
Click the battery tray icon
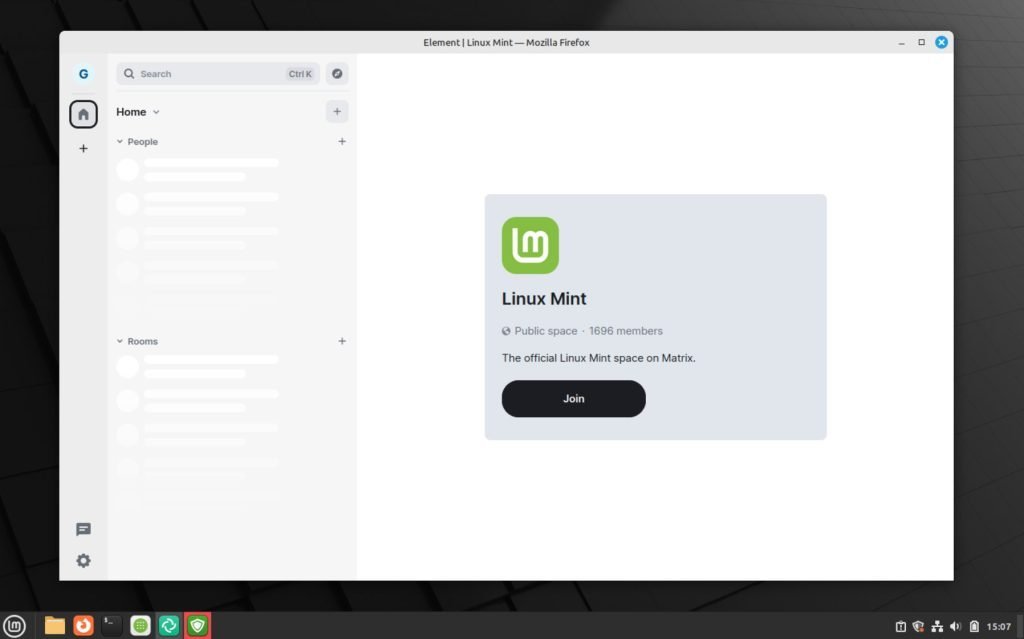pos(974,627)
